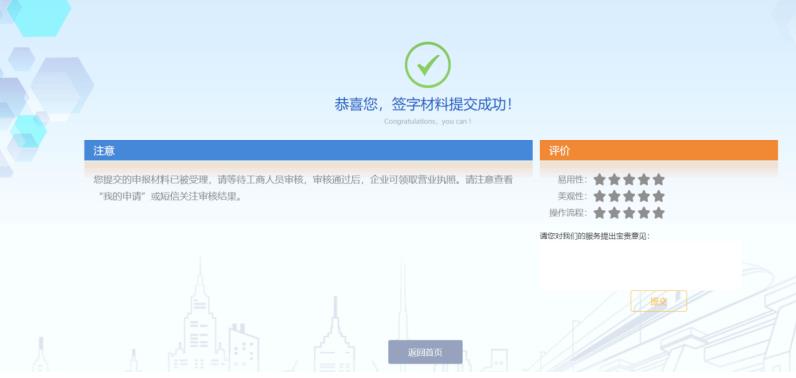This screenshot has height=378, width=796.
Task: Click the feedback comments text area
Action: point(641,265)
